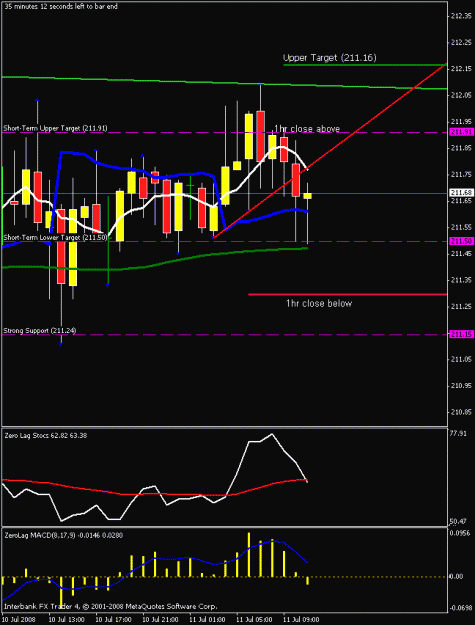Click the "35 minutes 12 seconds left to bar end" text
This screenshot has width=475, height=625.
coord(60,7)
